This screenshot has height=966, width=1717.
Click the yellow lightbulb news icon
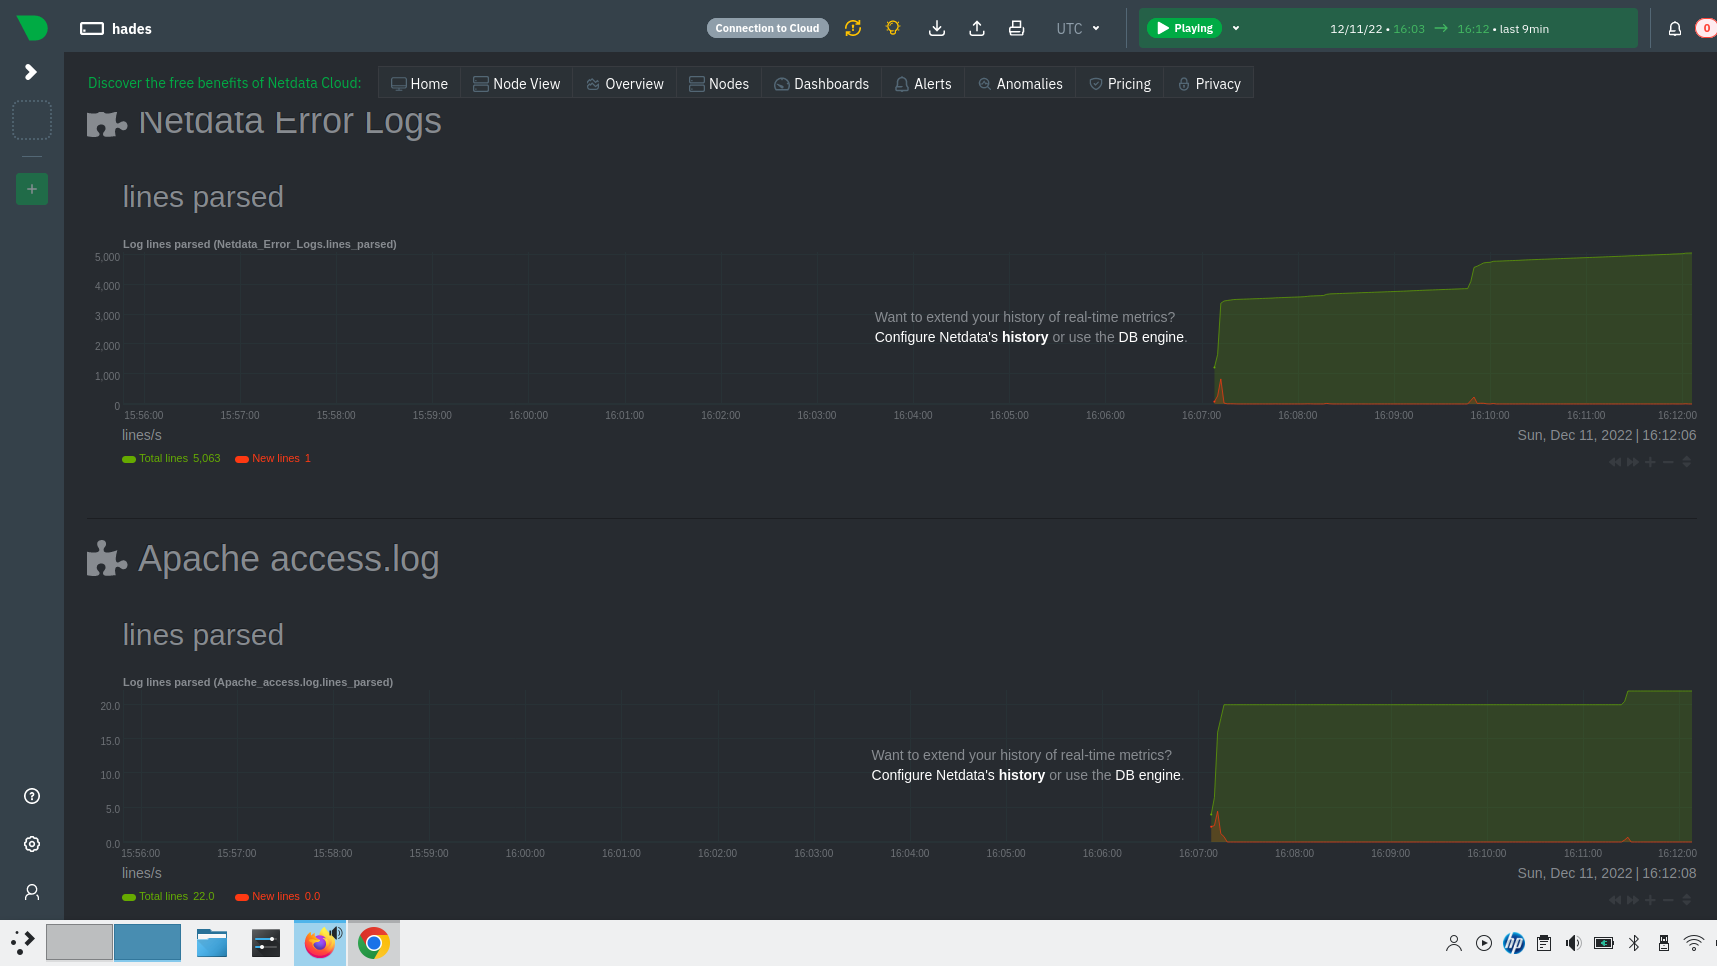pyautogui.click(x=893, y=28)
